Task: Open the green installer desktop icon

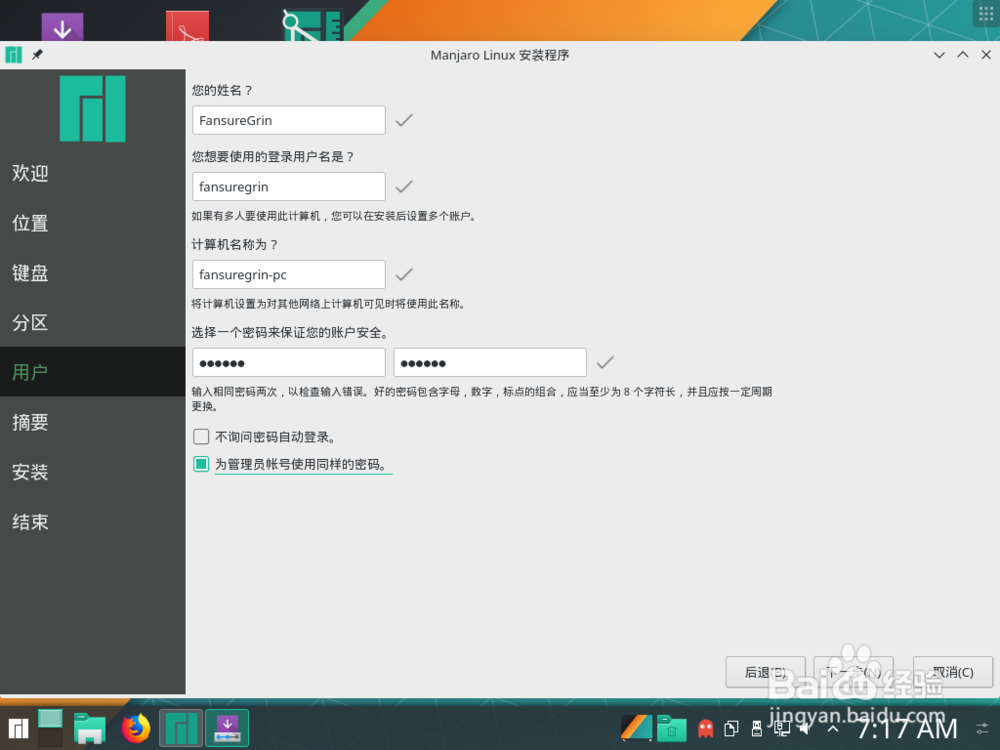Action: click(x=313, y=26)
